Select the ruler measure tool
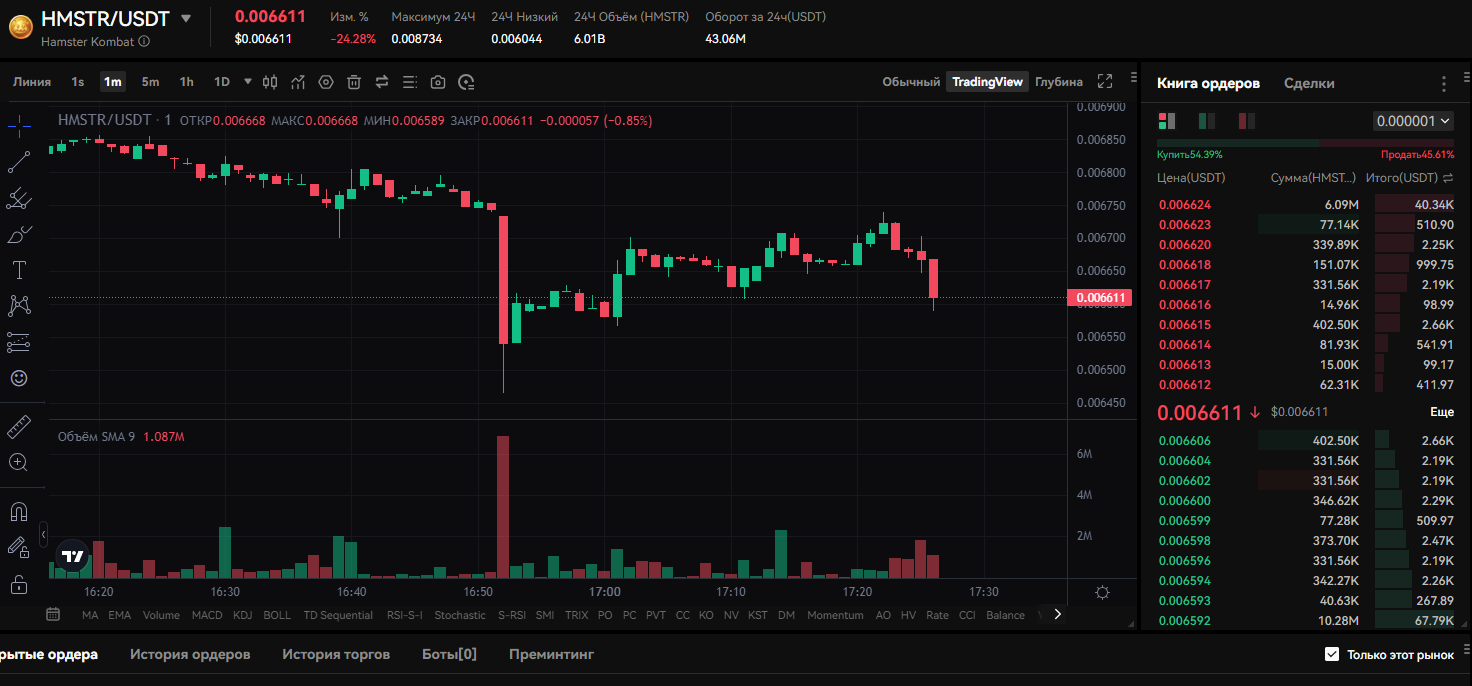 tap(19, 427)
